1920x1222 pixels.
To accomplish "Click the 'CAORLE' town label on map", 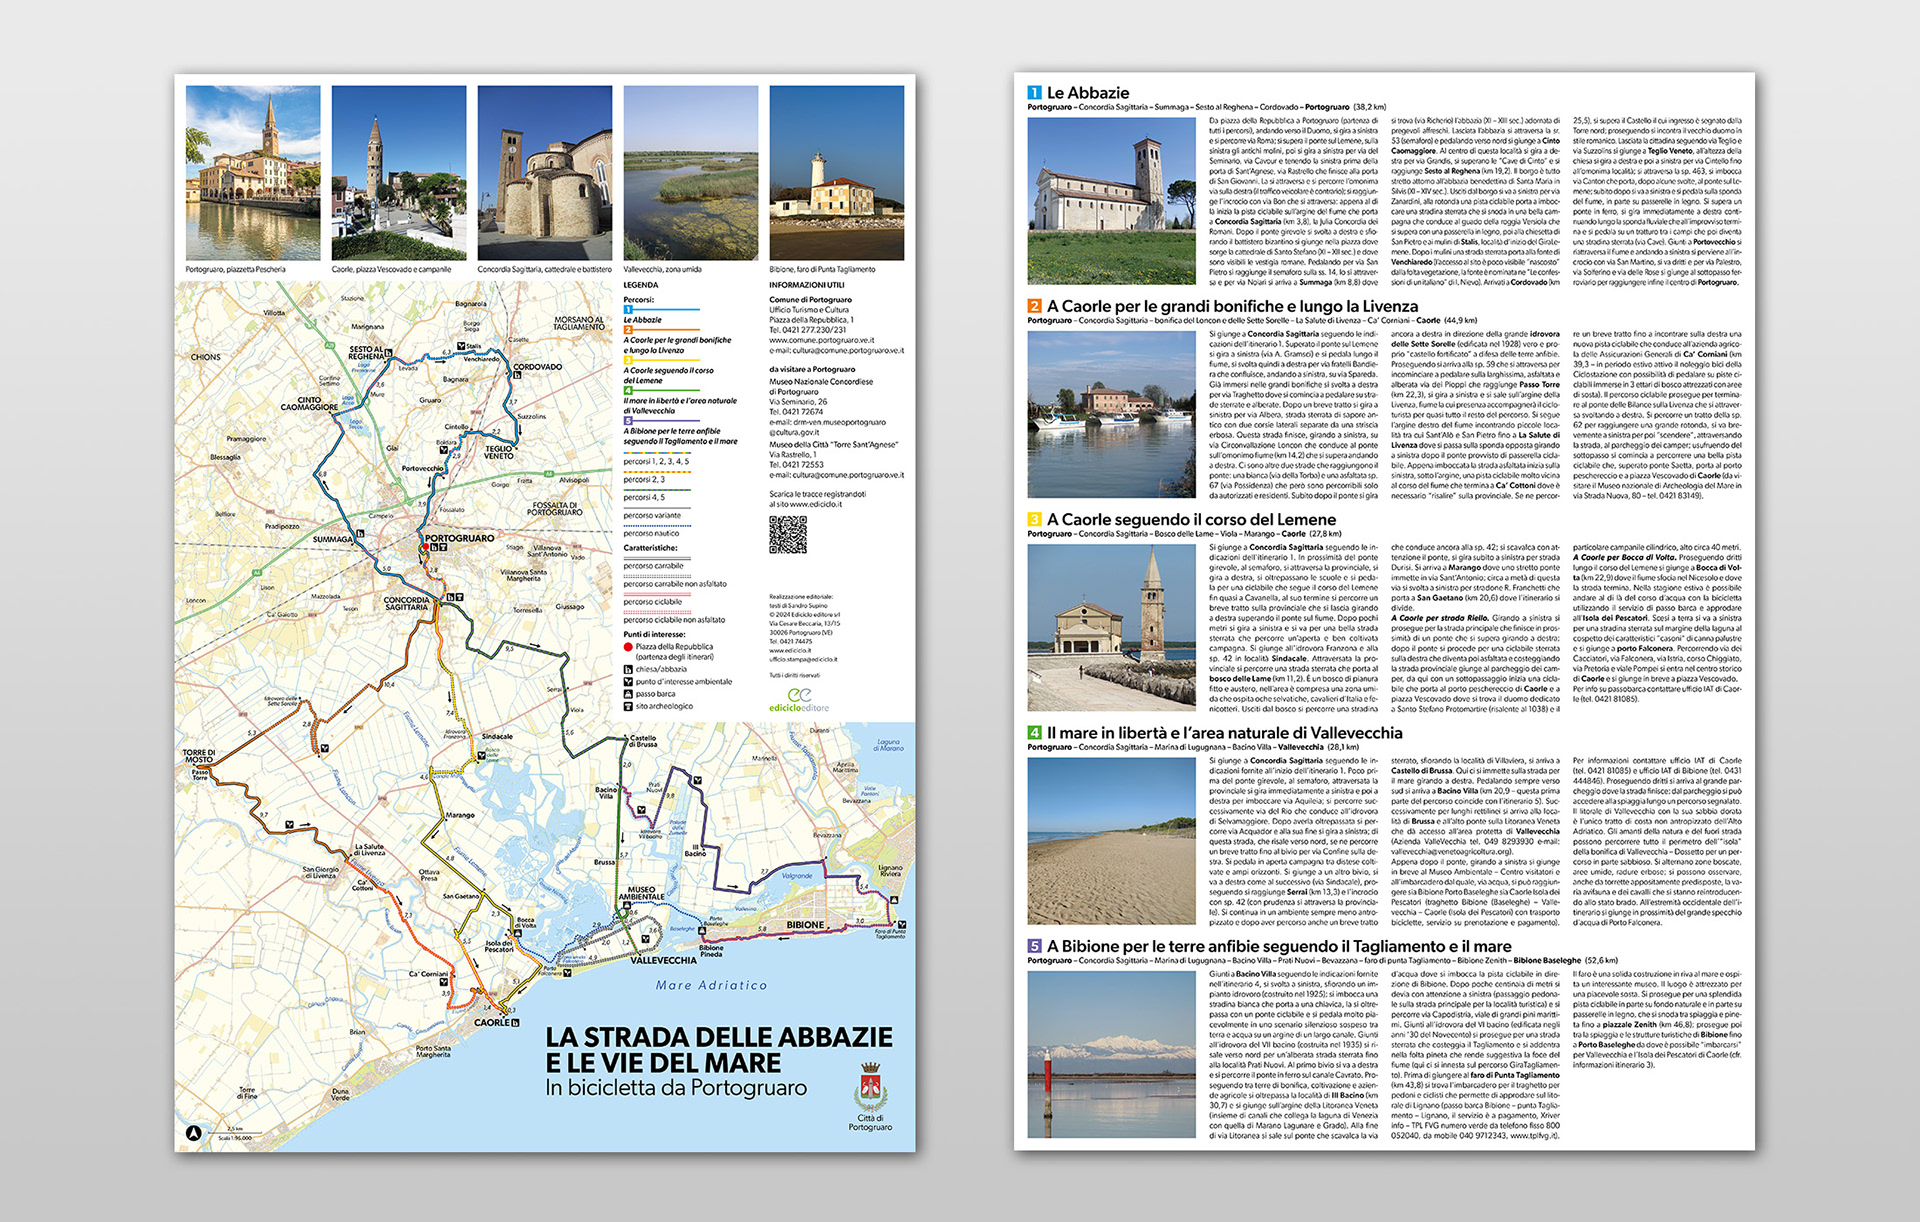I will (x=491, y=1023).
